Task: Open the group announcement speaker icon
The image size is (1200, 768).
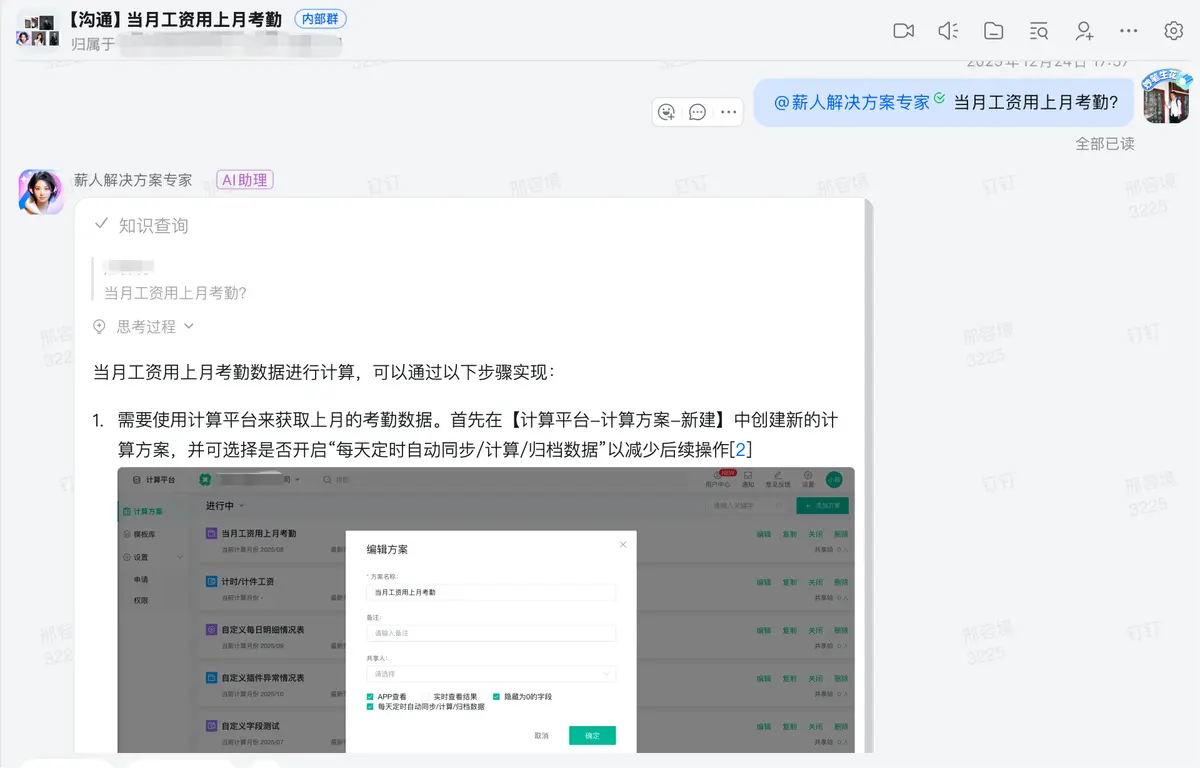Action: 948,31
